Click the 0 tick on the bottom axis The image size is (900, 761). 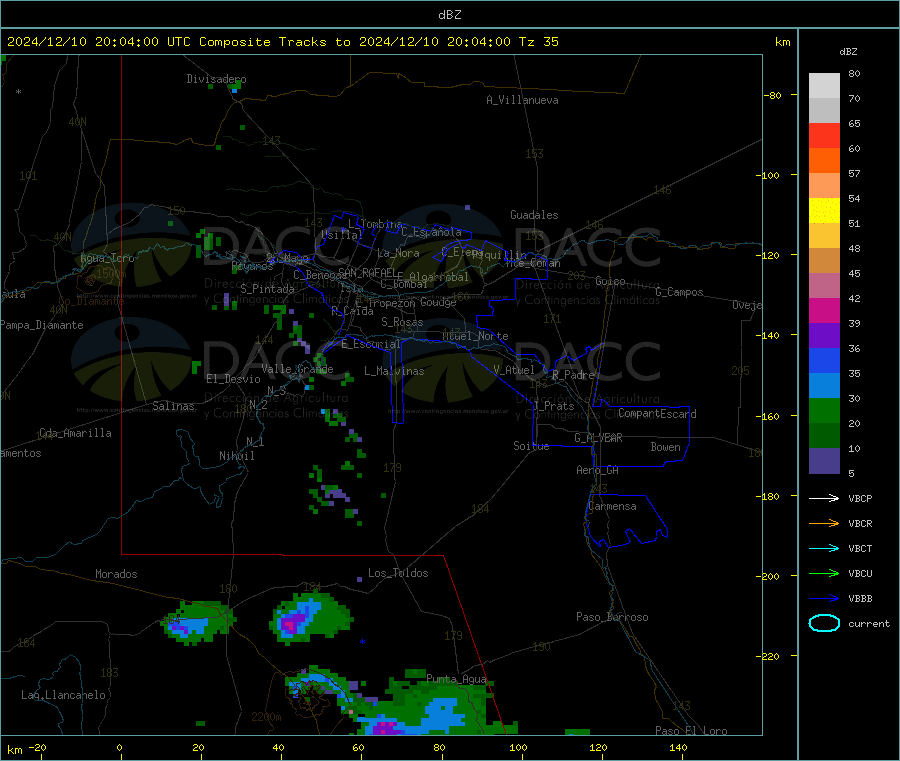(x=119, y=747)
